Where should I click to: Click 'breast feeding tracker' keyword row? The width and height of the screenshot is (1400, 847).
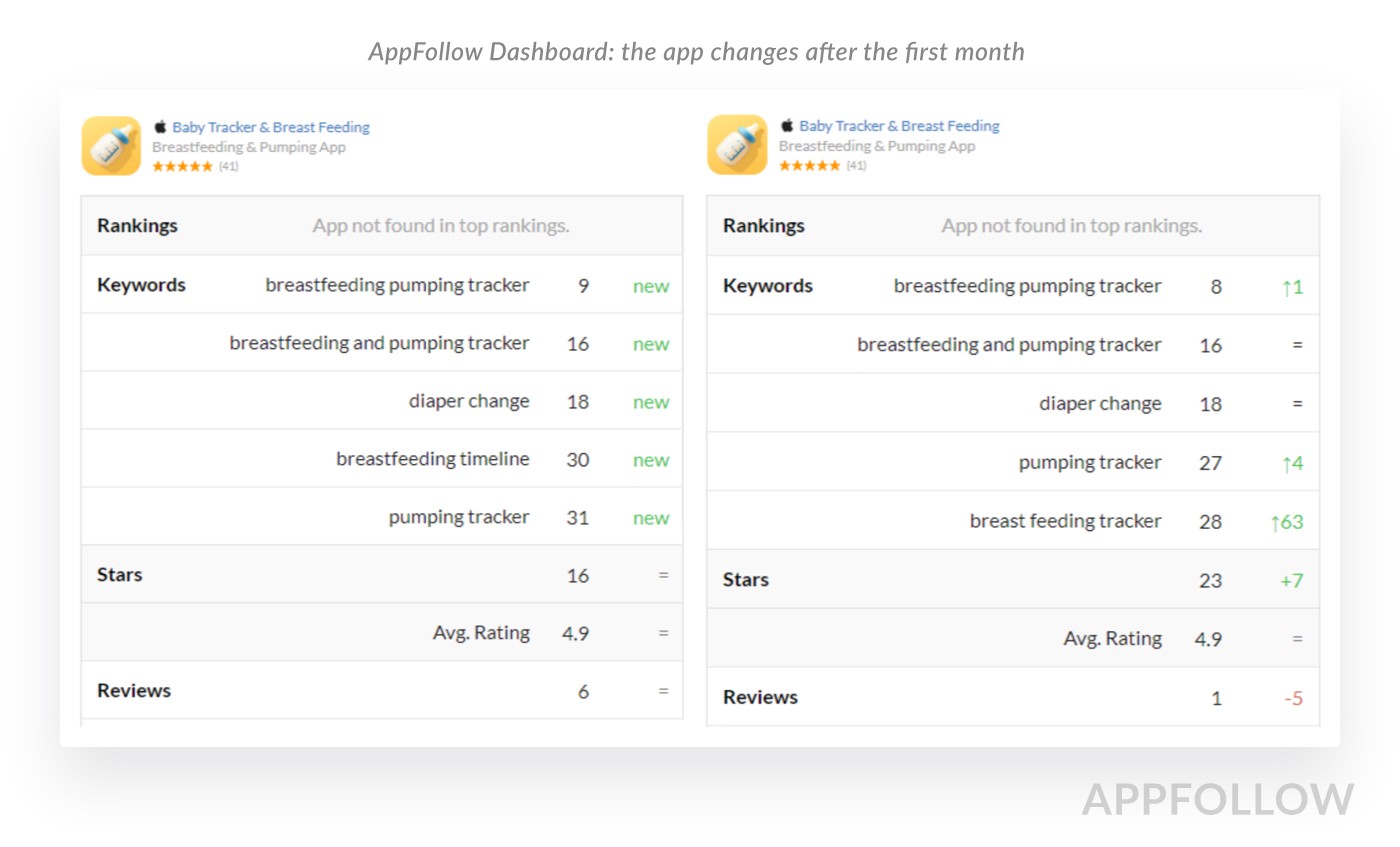coord(1065,521)
